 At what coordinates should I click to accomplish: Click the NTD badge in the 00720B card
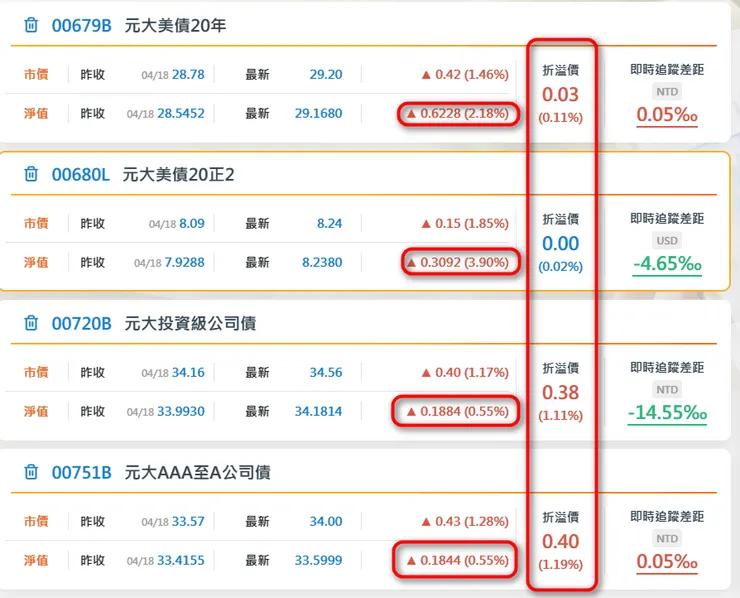tap(667, 389)
